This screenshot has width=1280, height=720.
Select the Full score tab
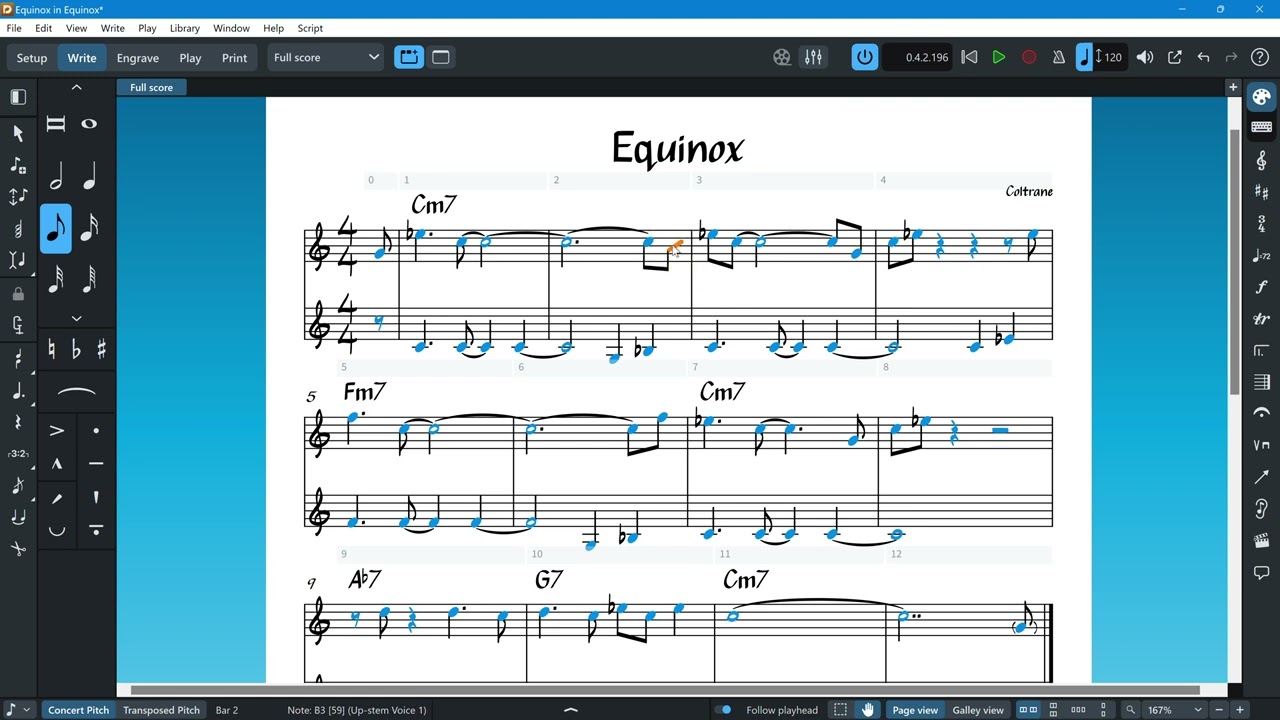click(x=151, y=87)
